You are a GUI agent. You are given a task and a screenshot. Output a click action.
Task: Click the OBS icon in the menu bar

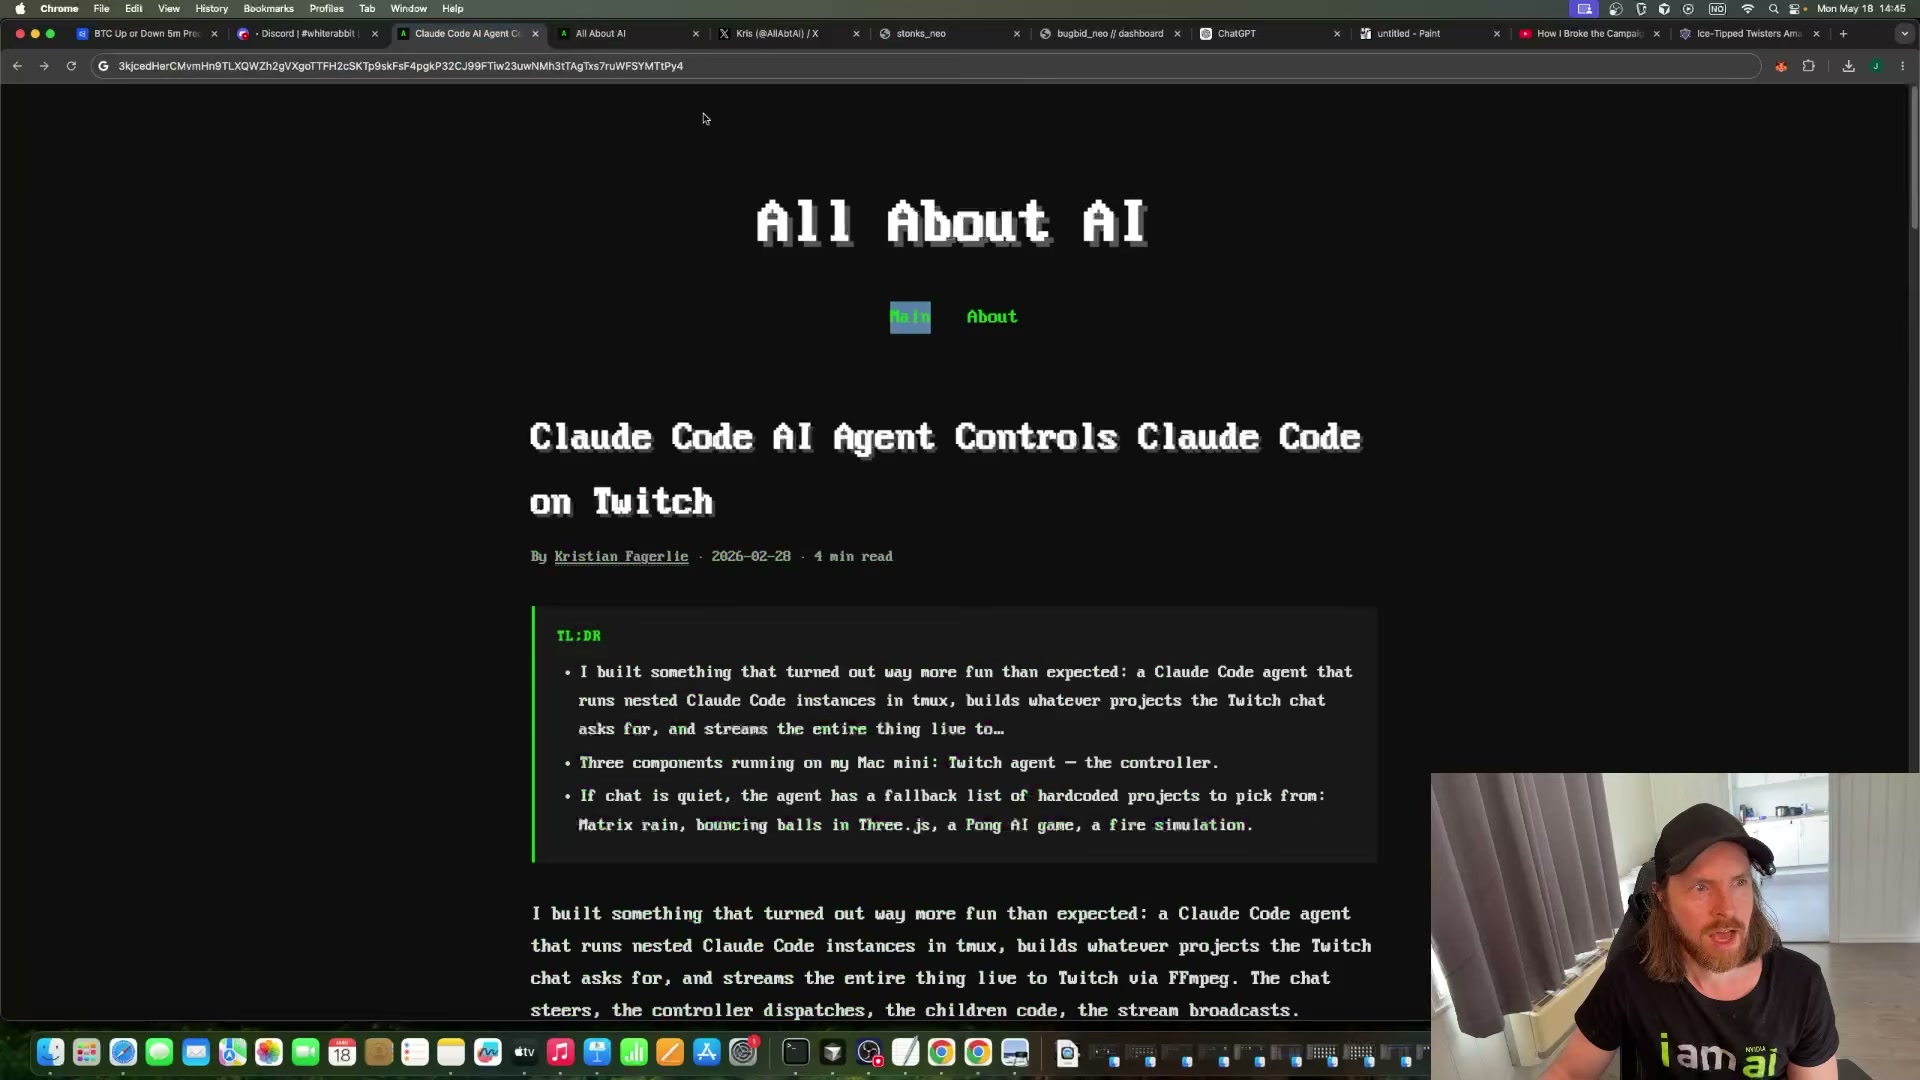click(x=1615, y=9)
